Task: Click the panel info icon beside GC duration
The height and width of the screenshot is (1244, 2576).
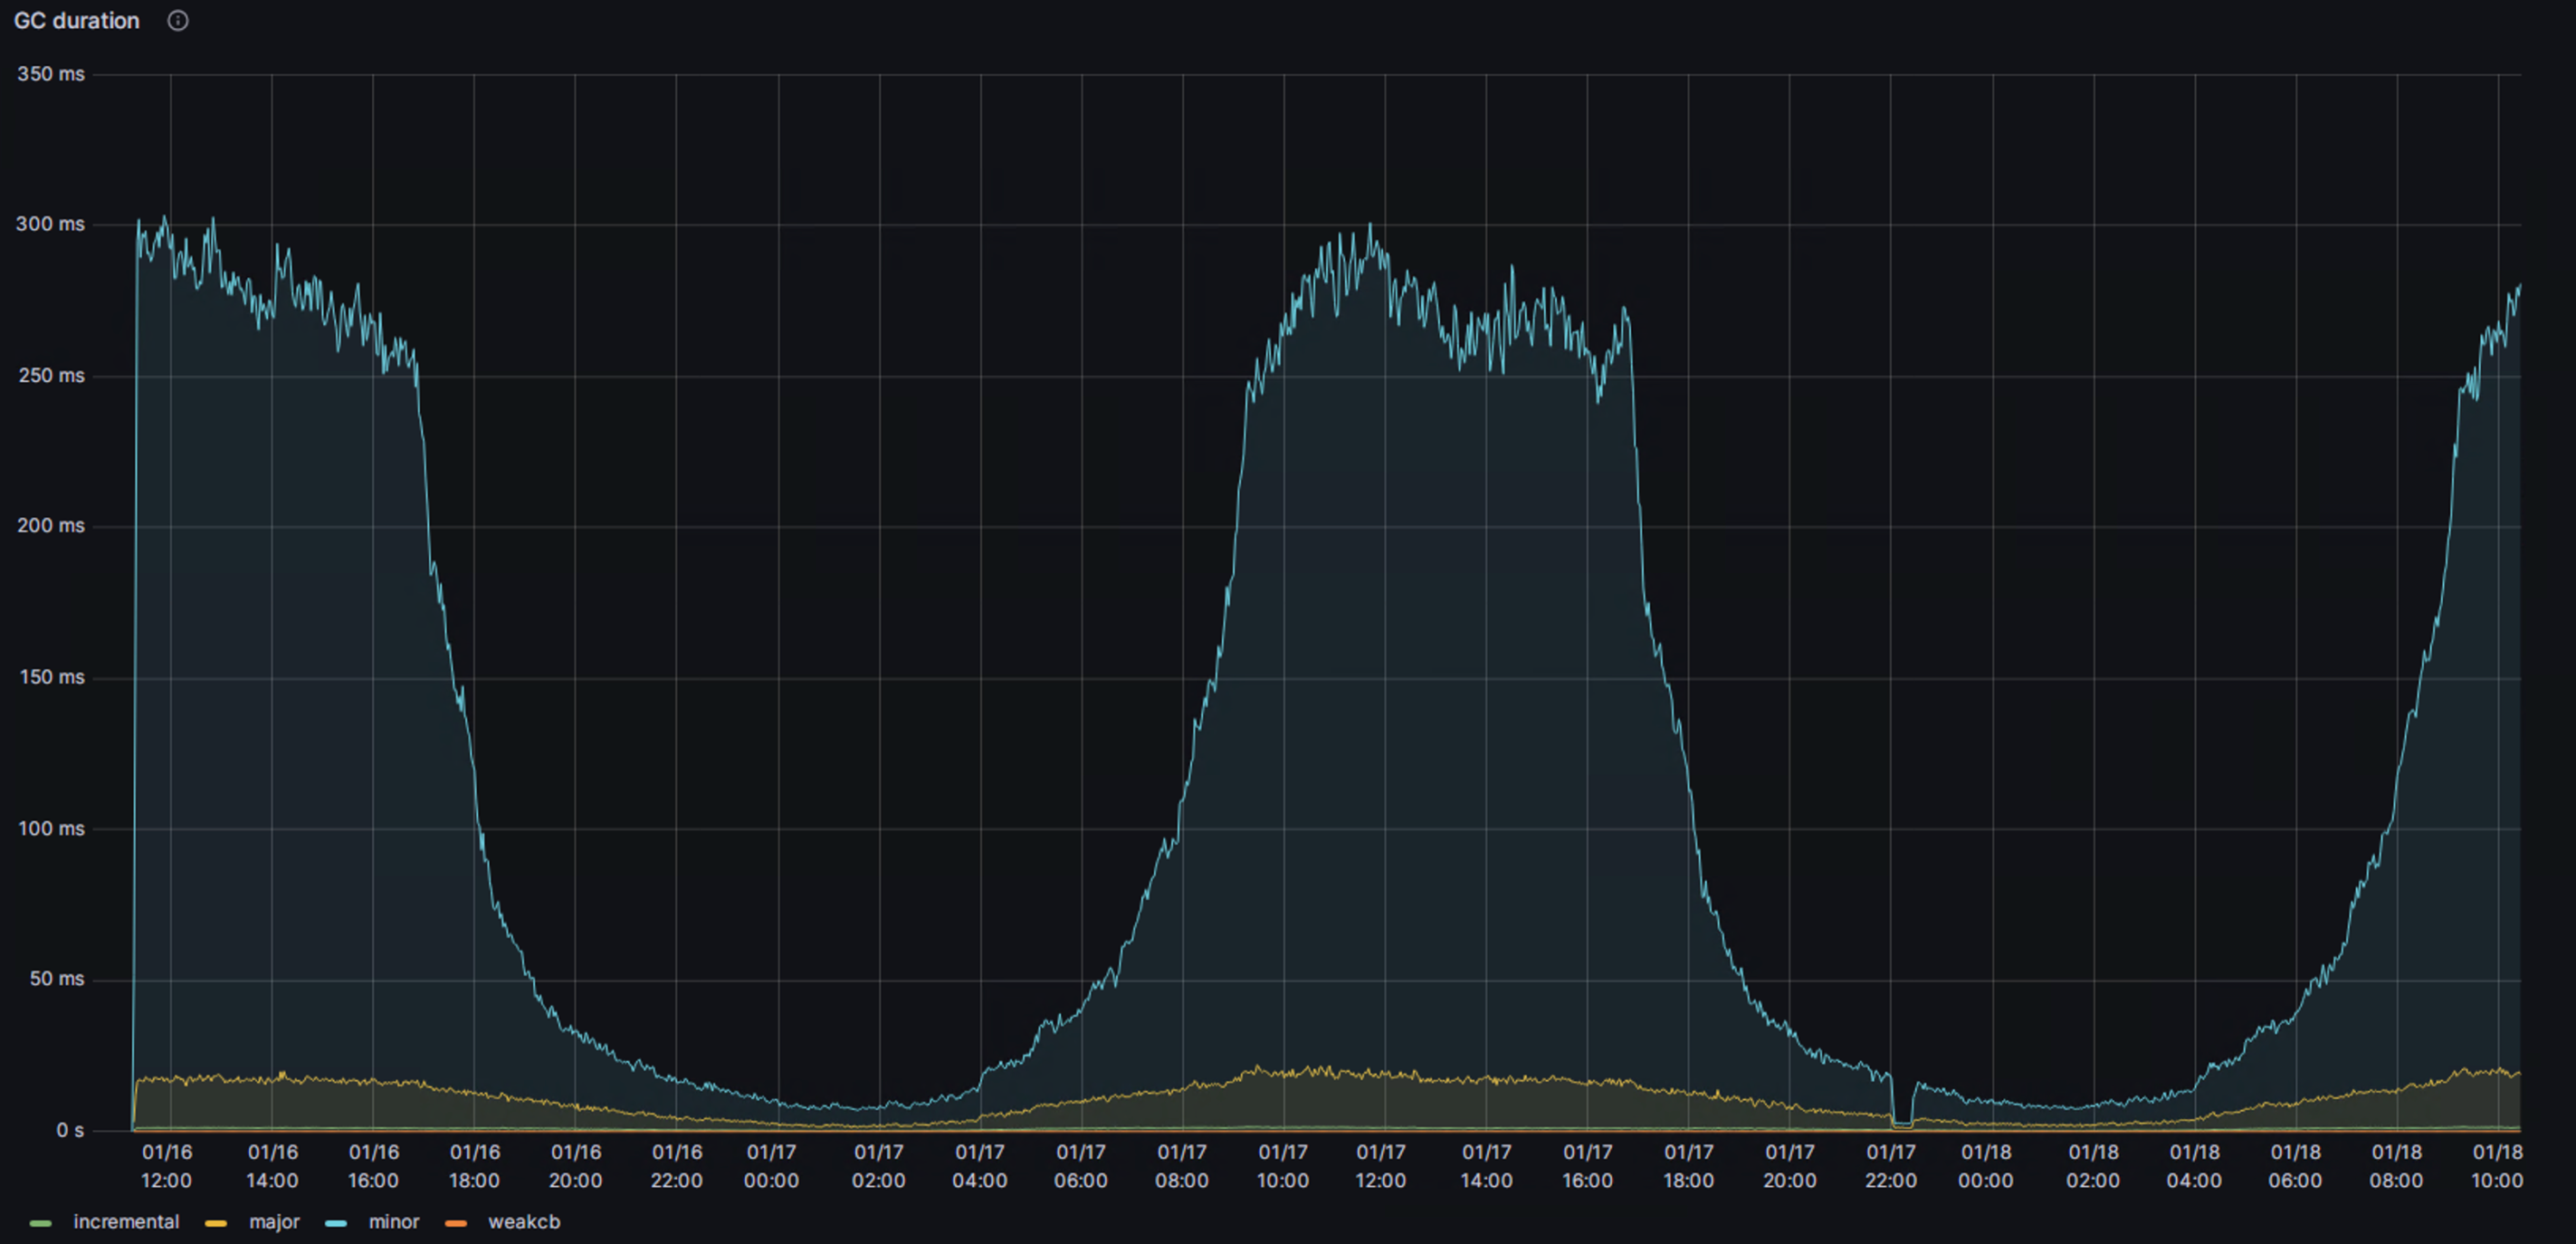Action: (178, 21)
